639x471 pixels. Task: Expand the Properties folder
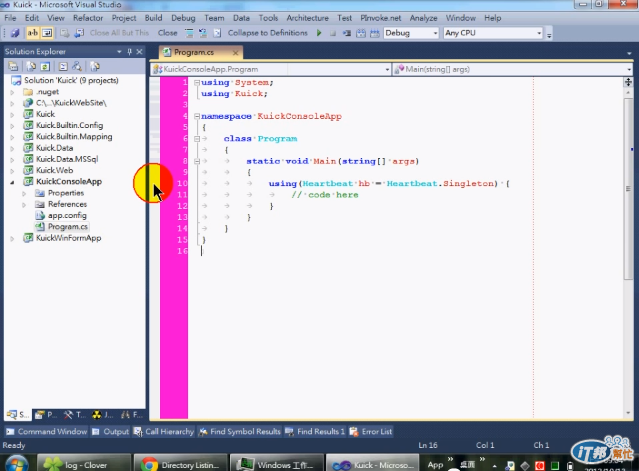[24, 193]
